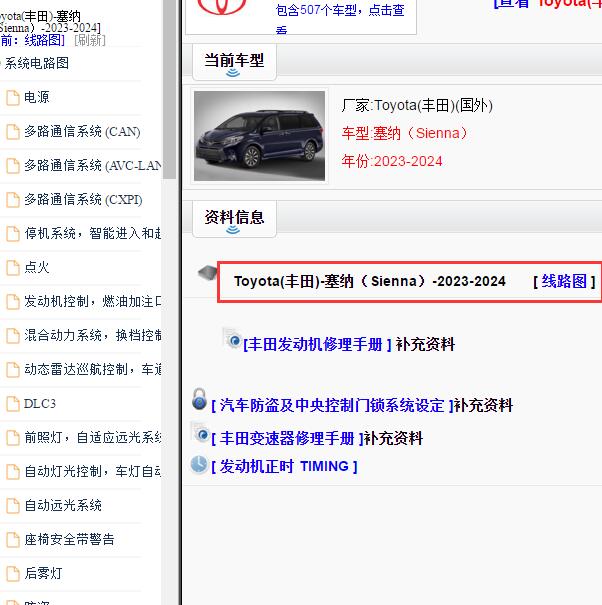Open the 座椅安全带警告 entry
602x605 pixels.
coord(69,539)
